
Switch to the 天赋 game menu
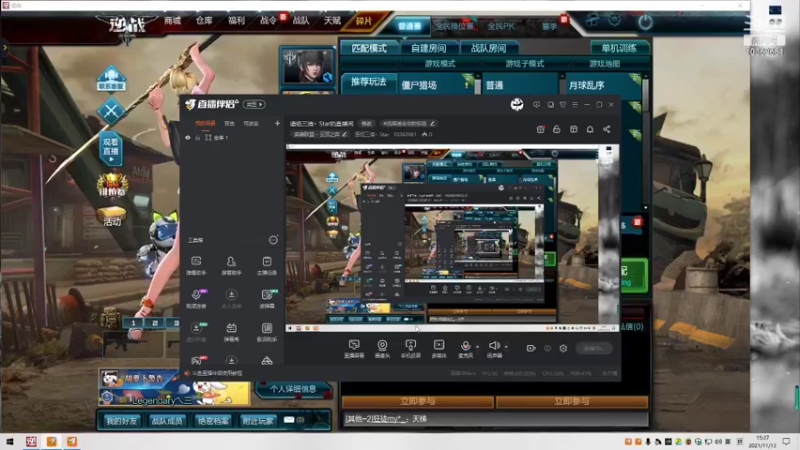point(332,20)
